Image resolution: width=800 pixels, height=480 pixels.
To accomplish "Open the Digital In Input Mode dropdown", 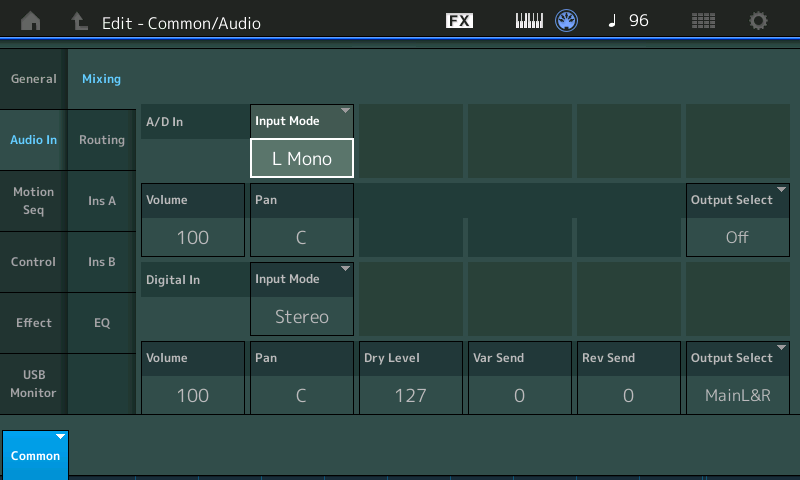I will [302, 299].
